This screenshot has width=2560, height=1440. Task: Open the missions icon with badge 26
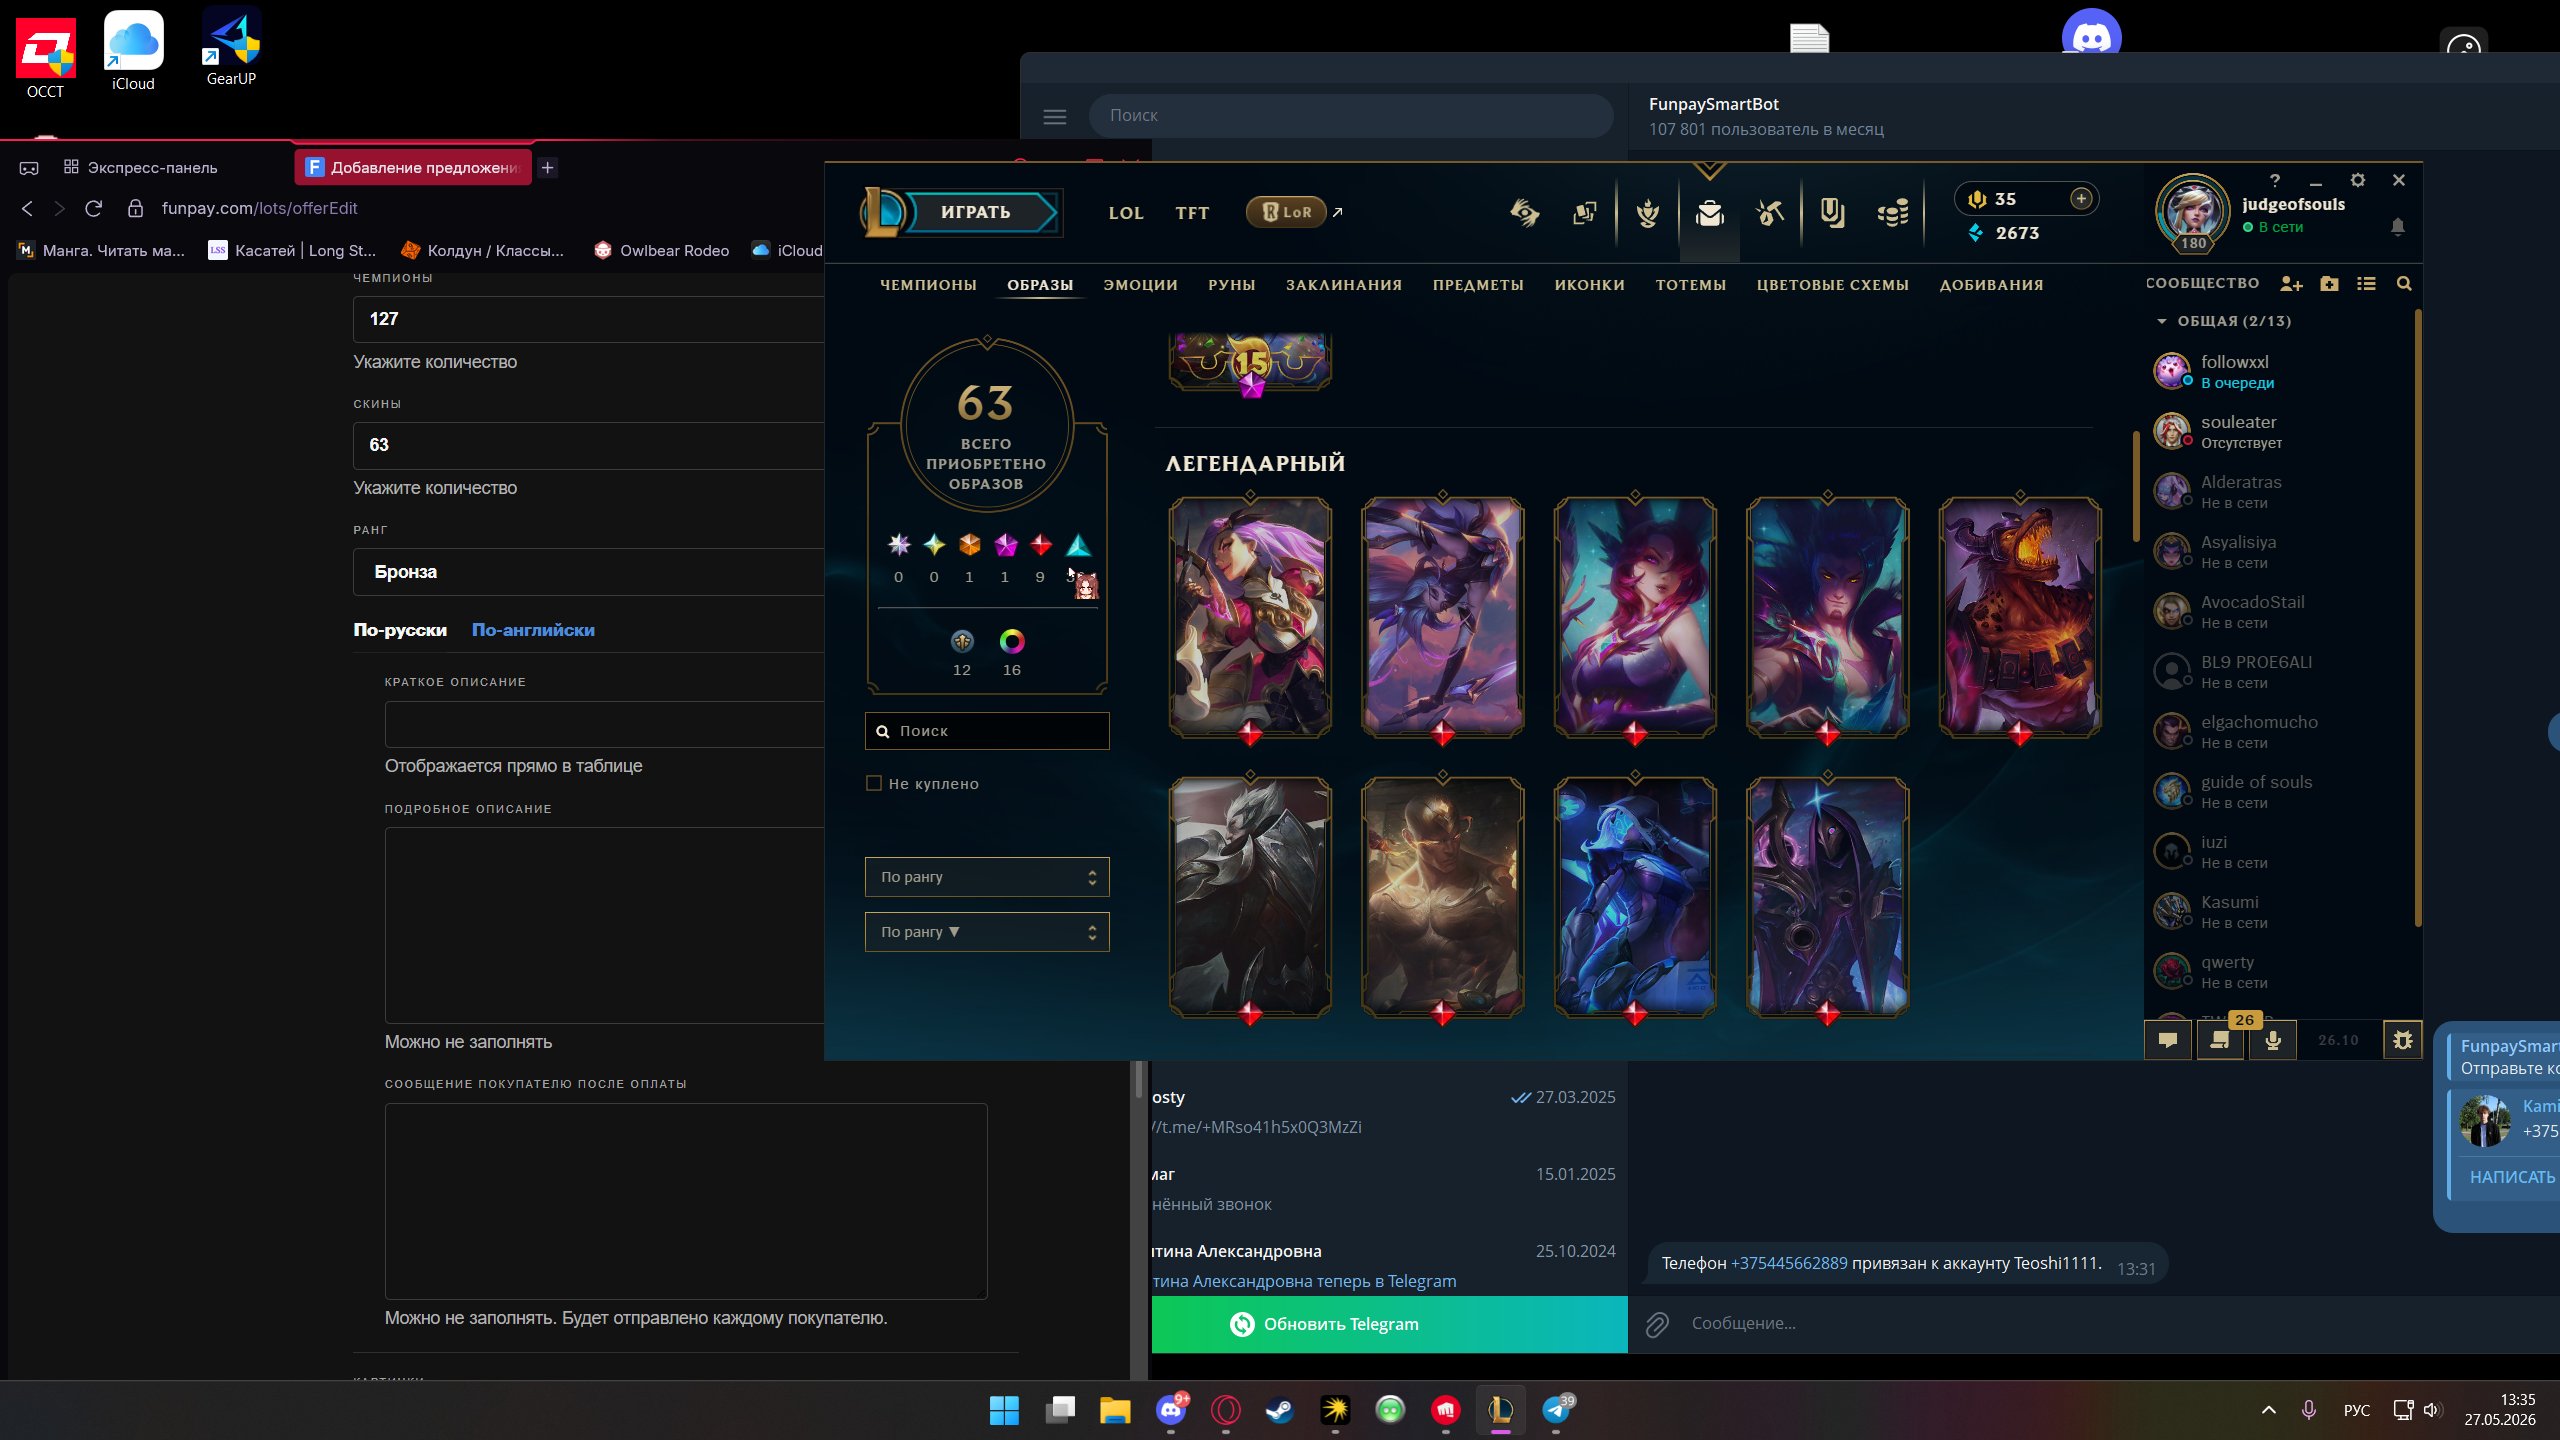tap(2220, 1040)
